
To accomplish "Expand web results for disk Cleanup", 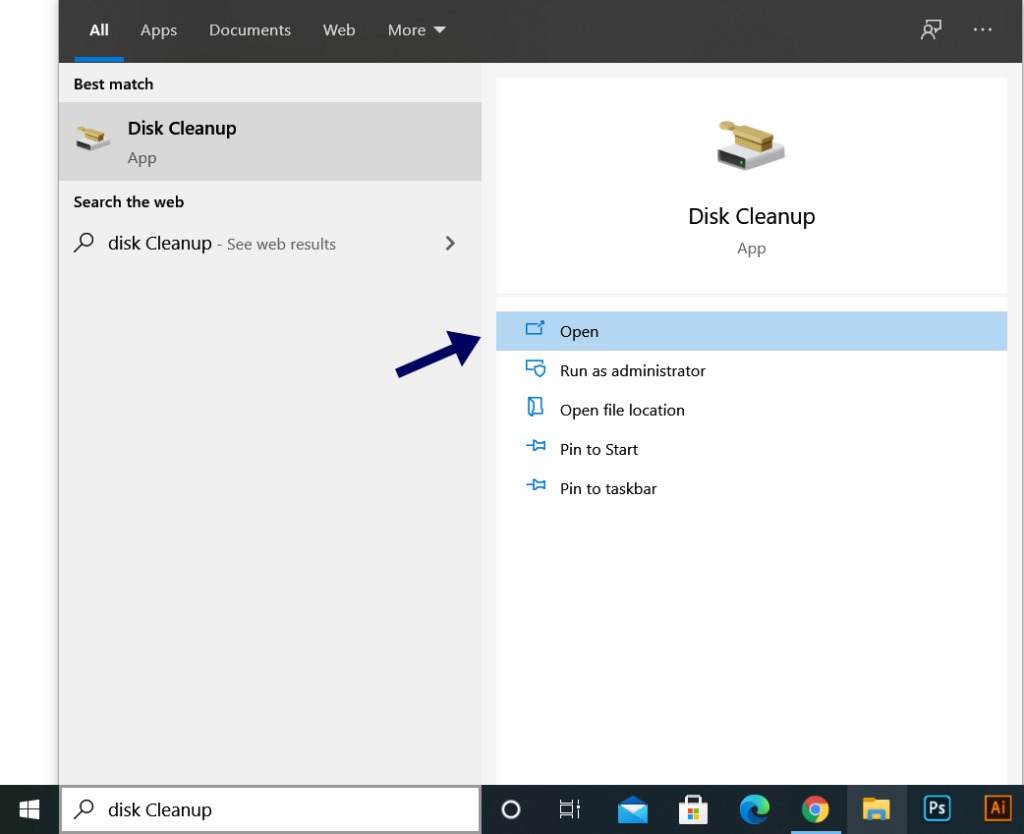I will pos(450,243).
